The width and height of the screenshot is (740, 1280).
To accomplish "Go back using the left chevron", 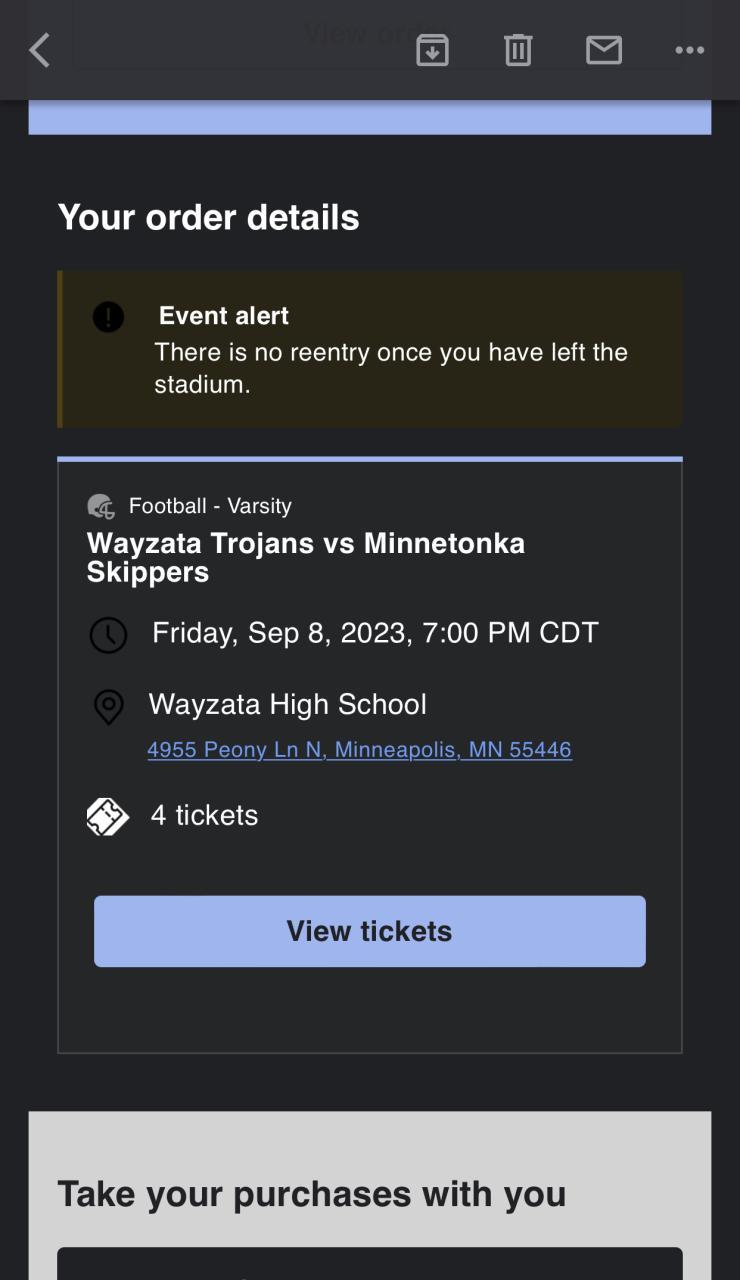I will (x=40, y=50).
